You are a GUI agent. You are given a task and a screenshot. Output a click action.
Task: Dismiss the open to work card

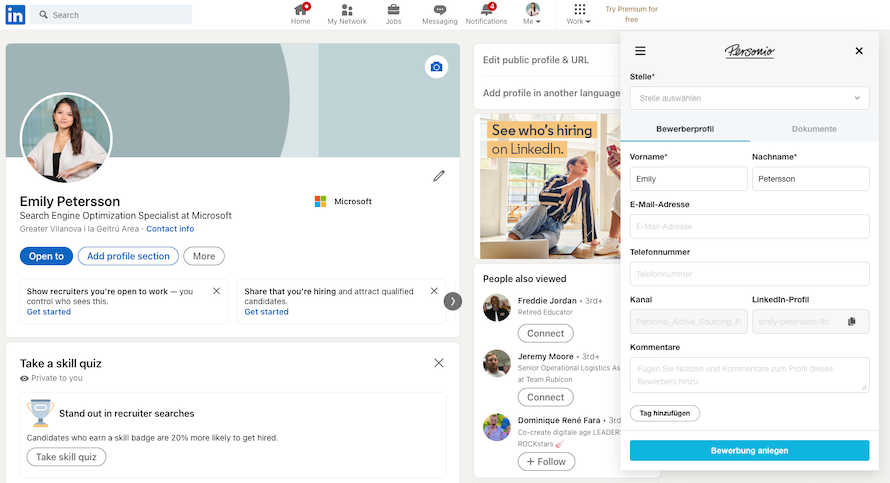coord(216,291)
